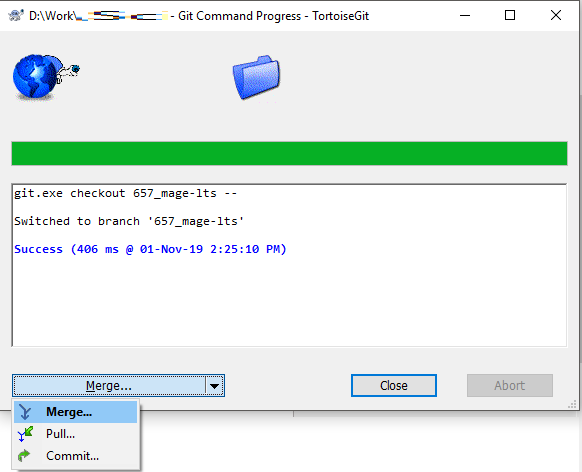This screenshot has height=472, width=582.
Task: Click the main Merge... split button
Action: [x=109, y=386]
